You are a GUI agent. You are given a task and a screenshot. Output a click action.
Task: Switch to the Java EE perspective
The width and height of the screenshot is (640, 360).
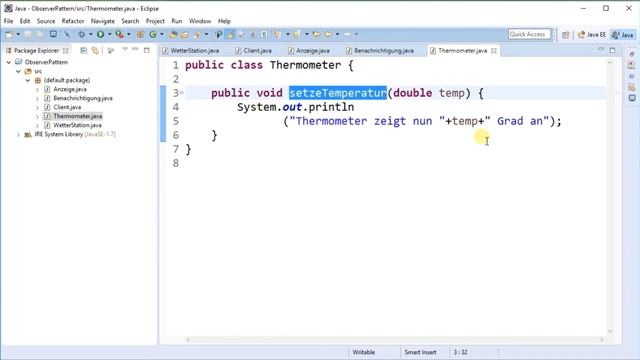click(591, 35)
